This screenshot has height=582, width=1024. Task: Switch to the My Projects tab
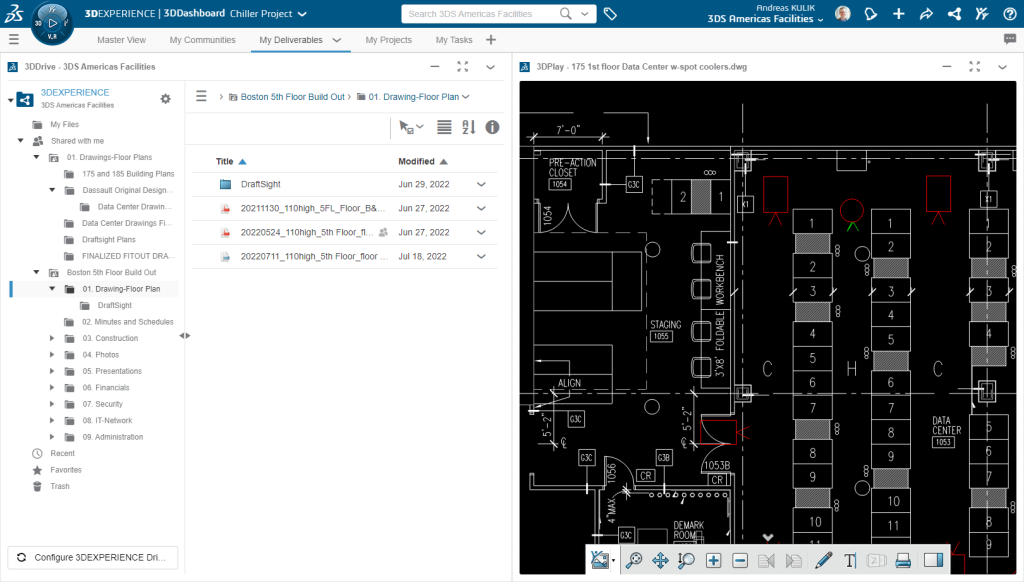click(x=388, y=40)
